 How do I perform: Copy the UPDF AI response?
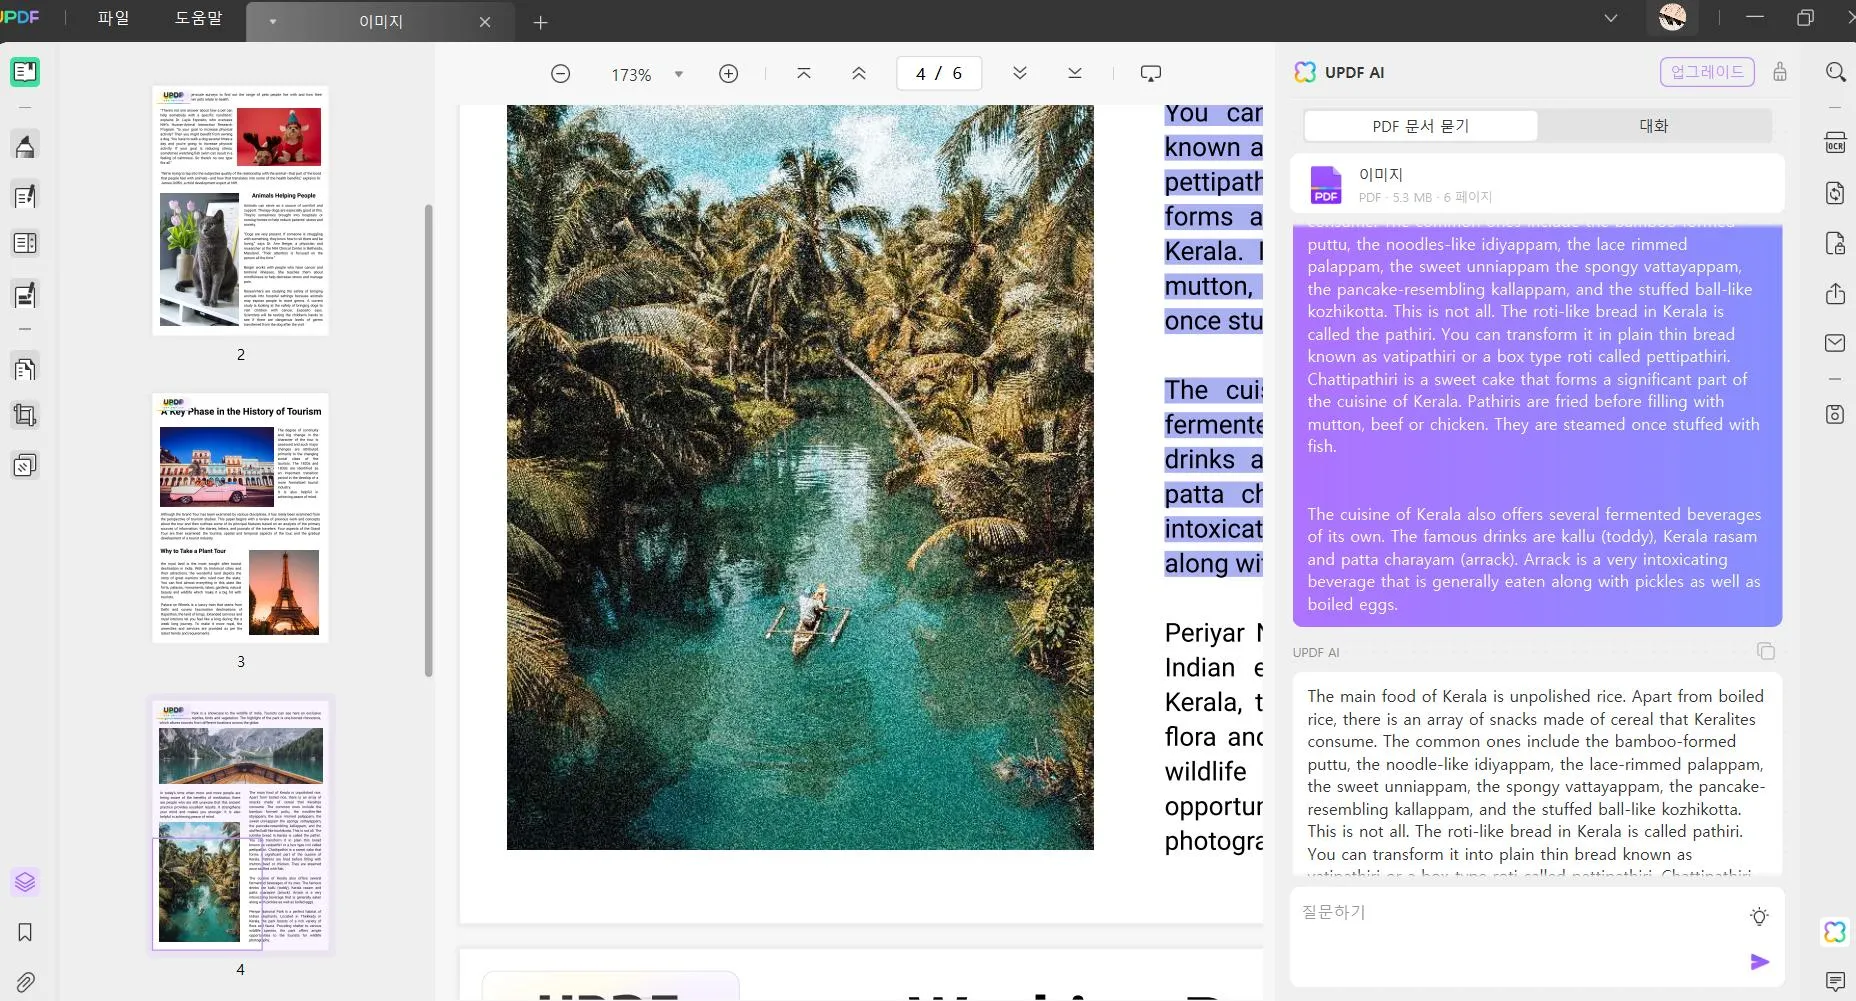(x=1766, y=651)
